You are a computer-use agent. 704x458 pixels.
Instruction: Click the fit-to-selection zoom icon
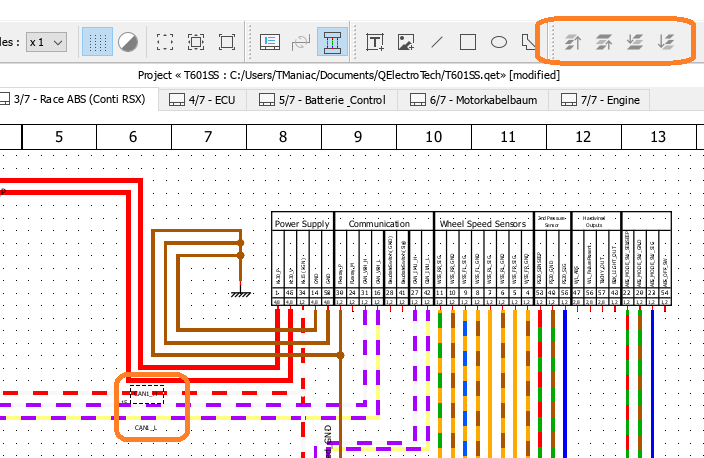196,42
